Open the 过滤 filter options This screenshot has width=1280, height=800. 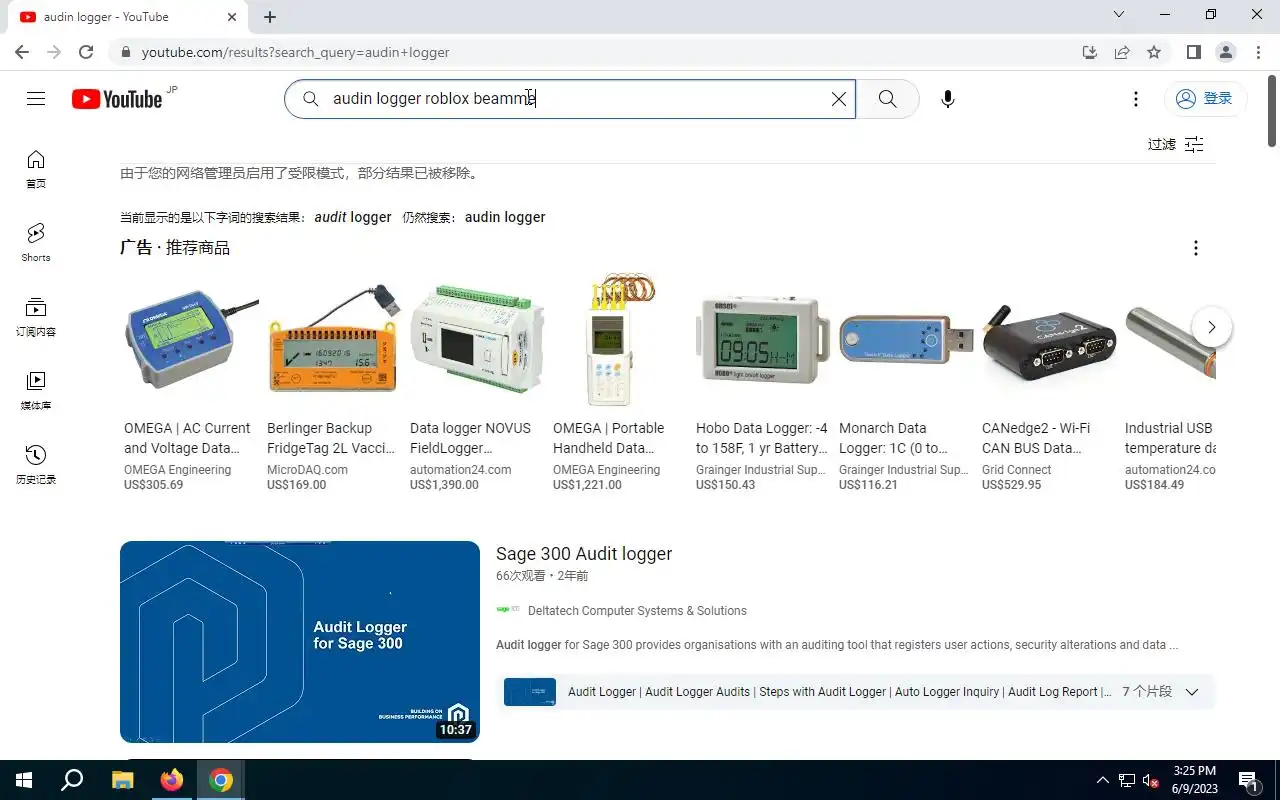tap(1176, 144)
